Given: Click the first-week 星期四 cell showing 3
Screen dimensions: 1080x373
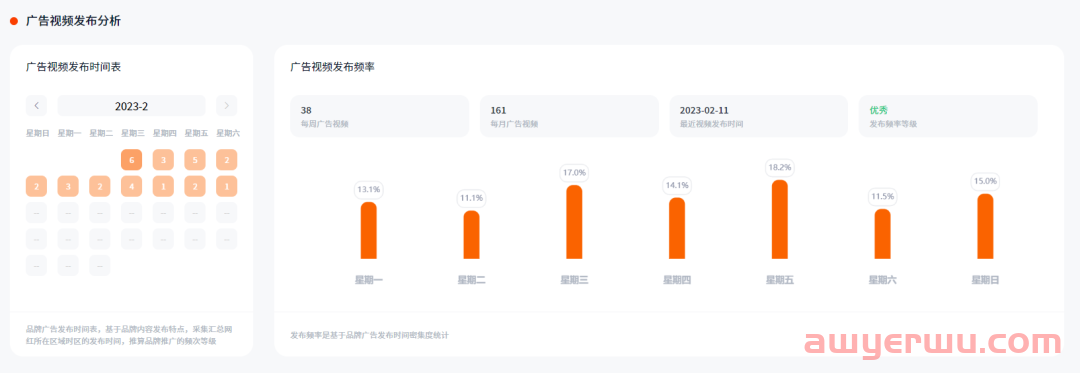Looking at the screenshot, I should [x=163, y=160].
